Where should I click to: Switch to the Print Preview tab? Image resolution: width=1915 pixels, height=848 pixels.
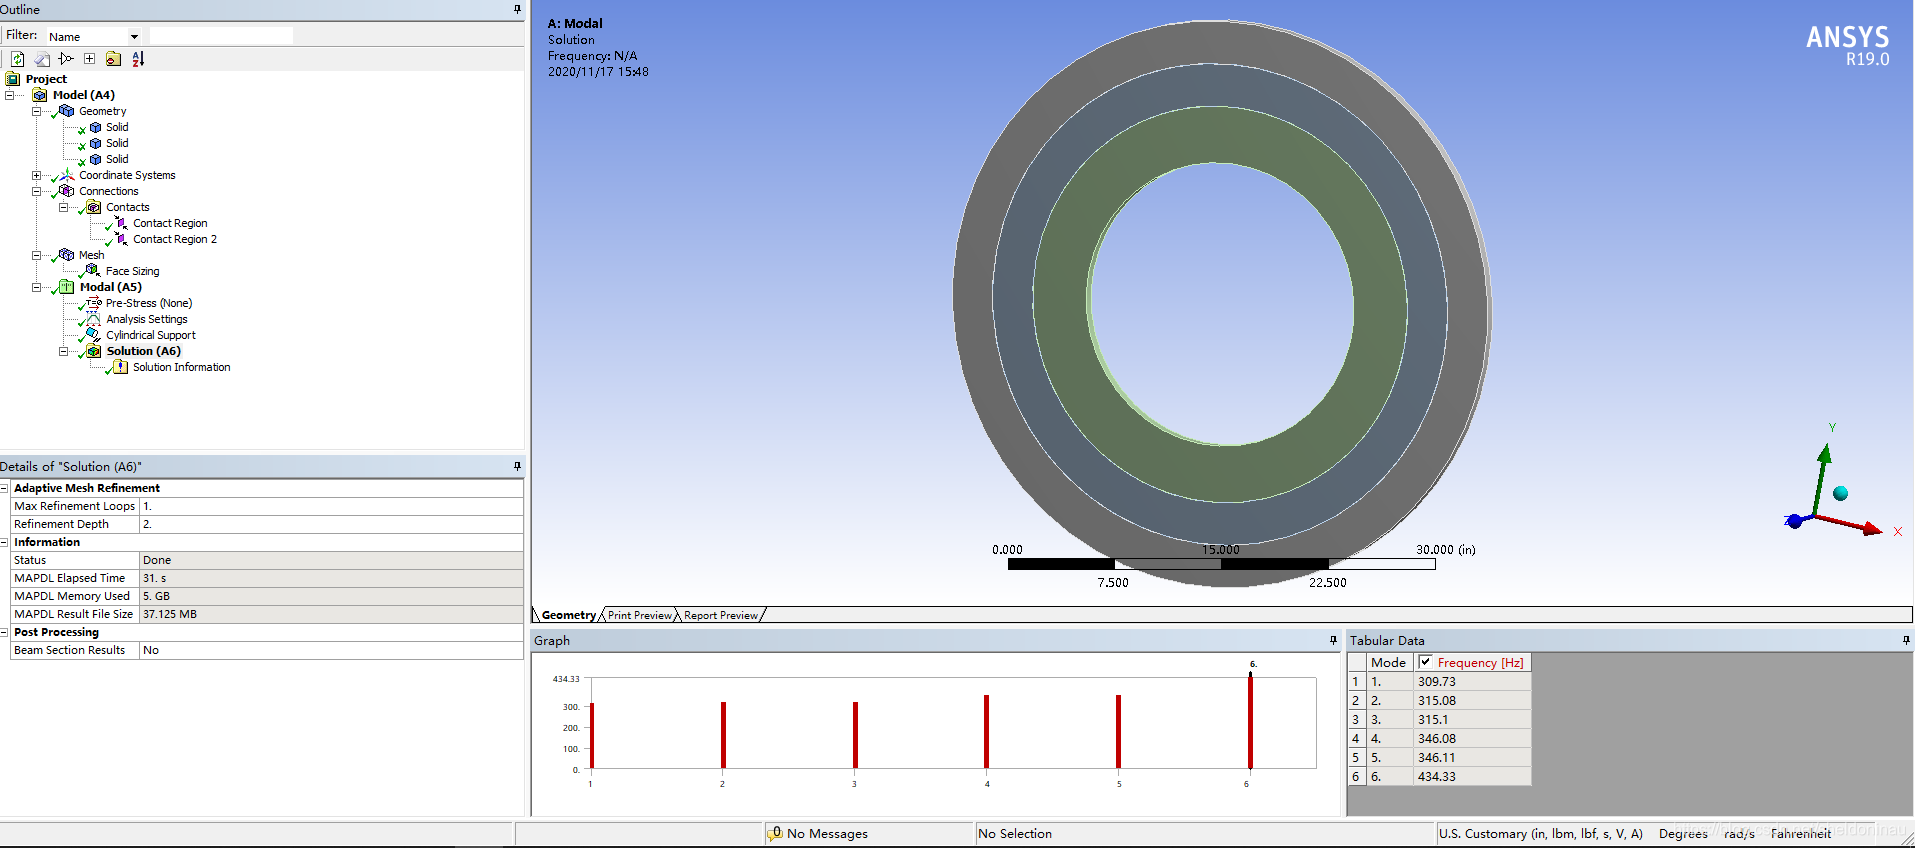tap(640, 615)
